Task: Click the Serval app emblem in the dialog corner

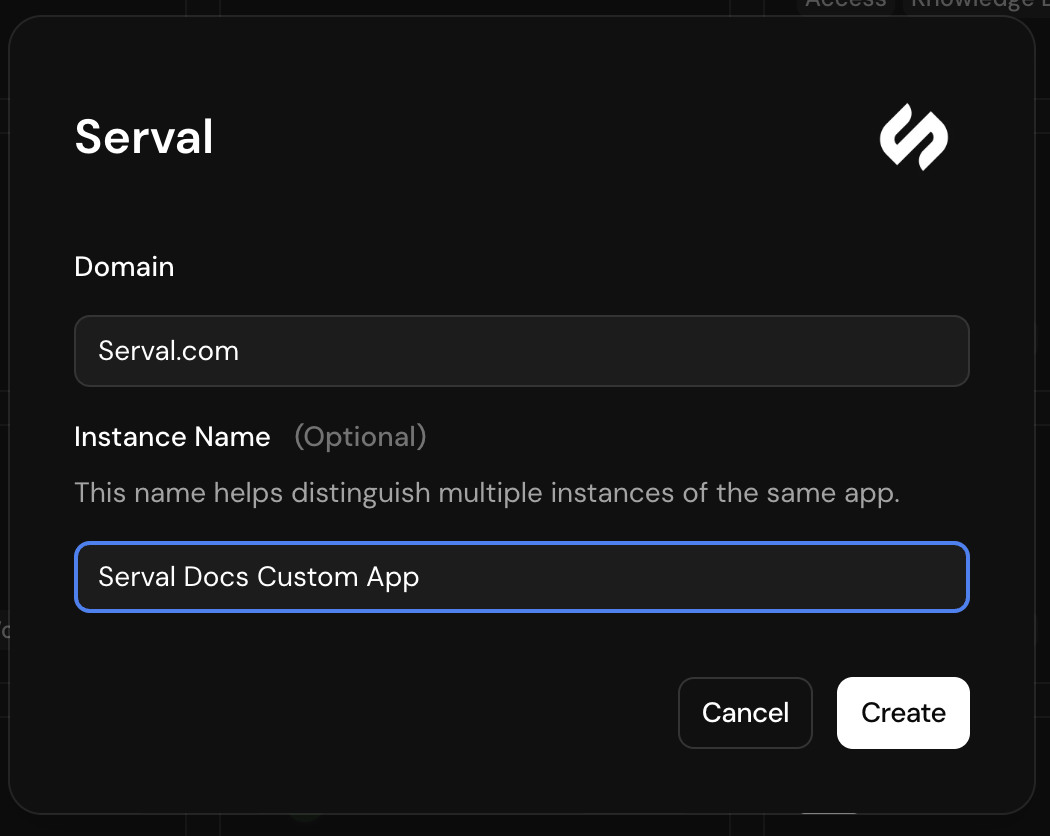Action: (913, 137)
